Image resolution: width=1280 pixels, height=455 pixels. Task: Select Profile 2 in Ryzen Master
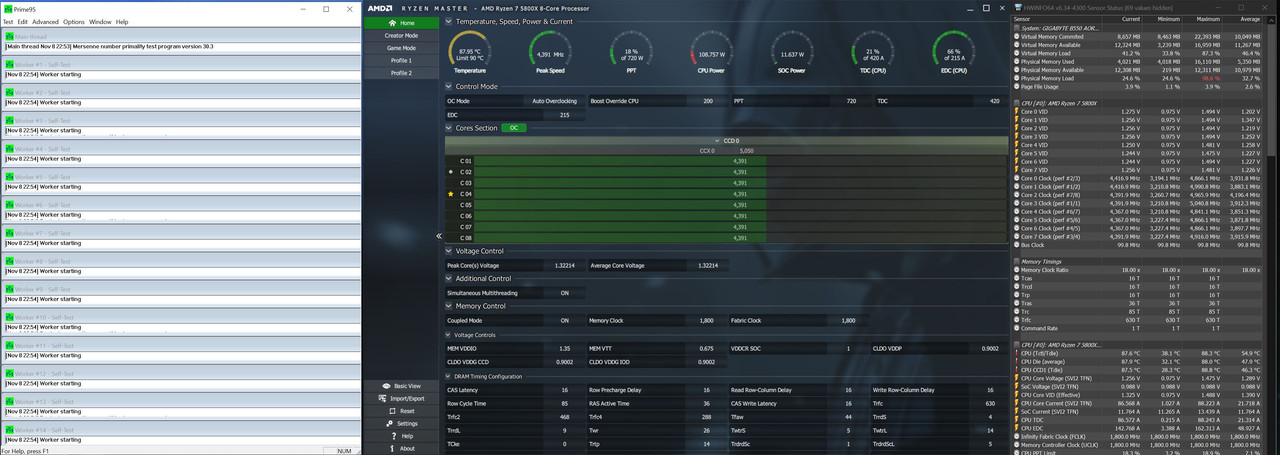(401, 73)
